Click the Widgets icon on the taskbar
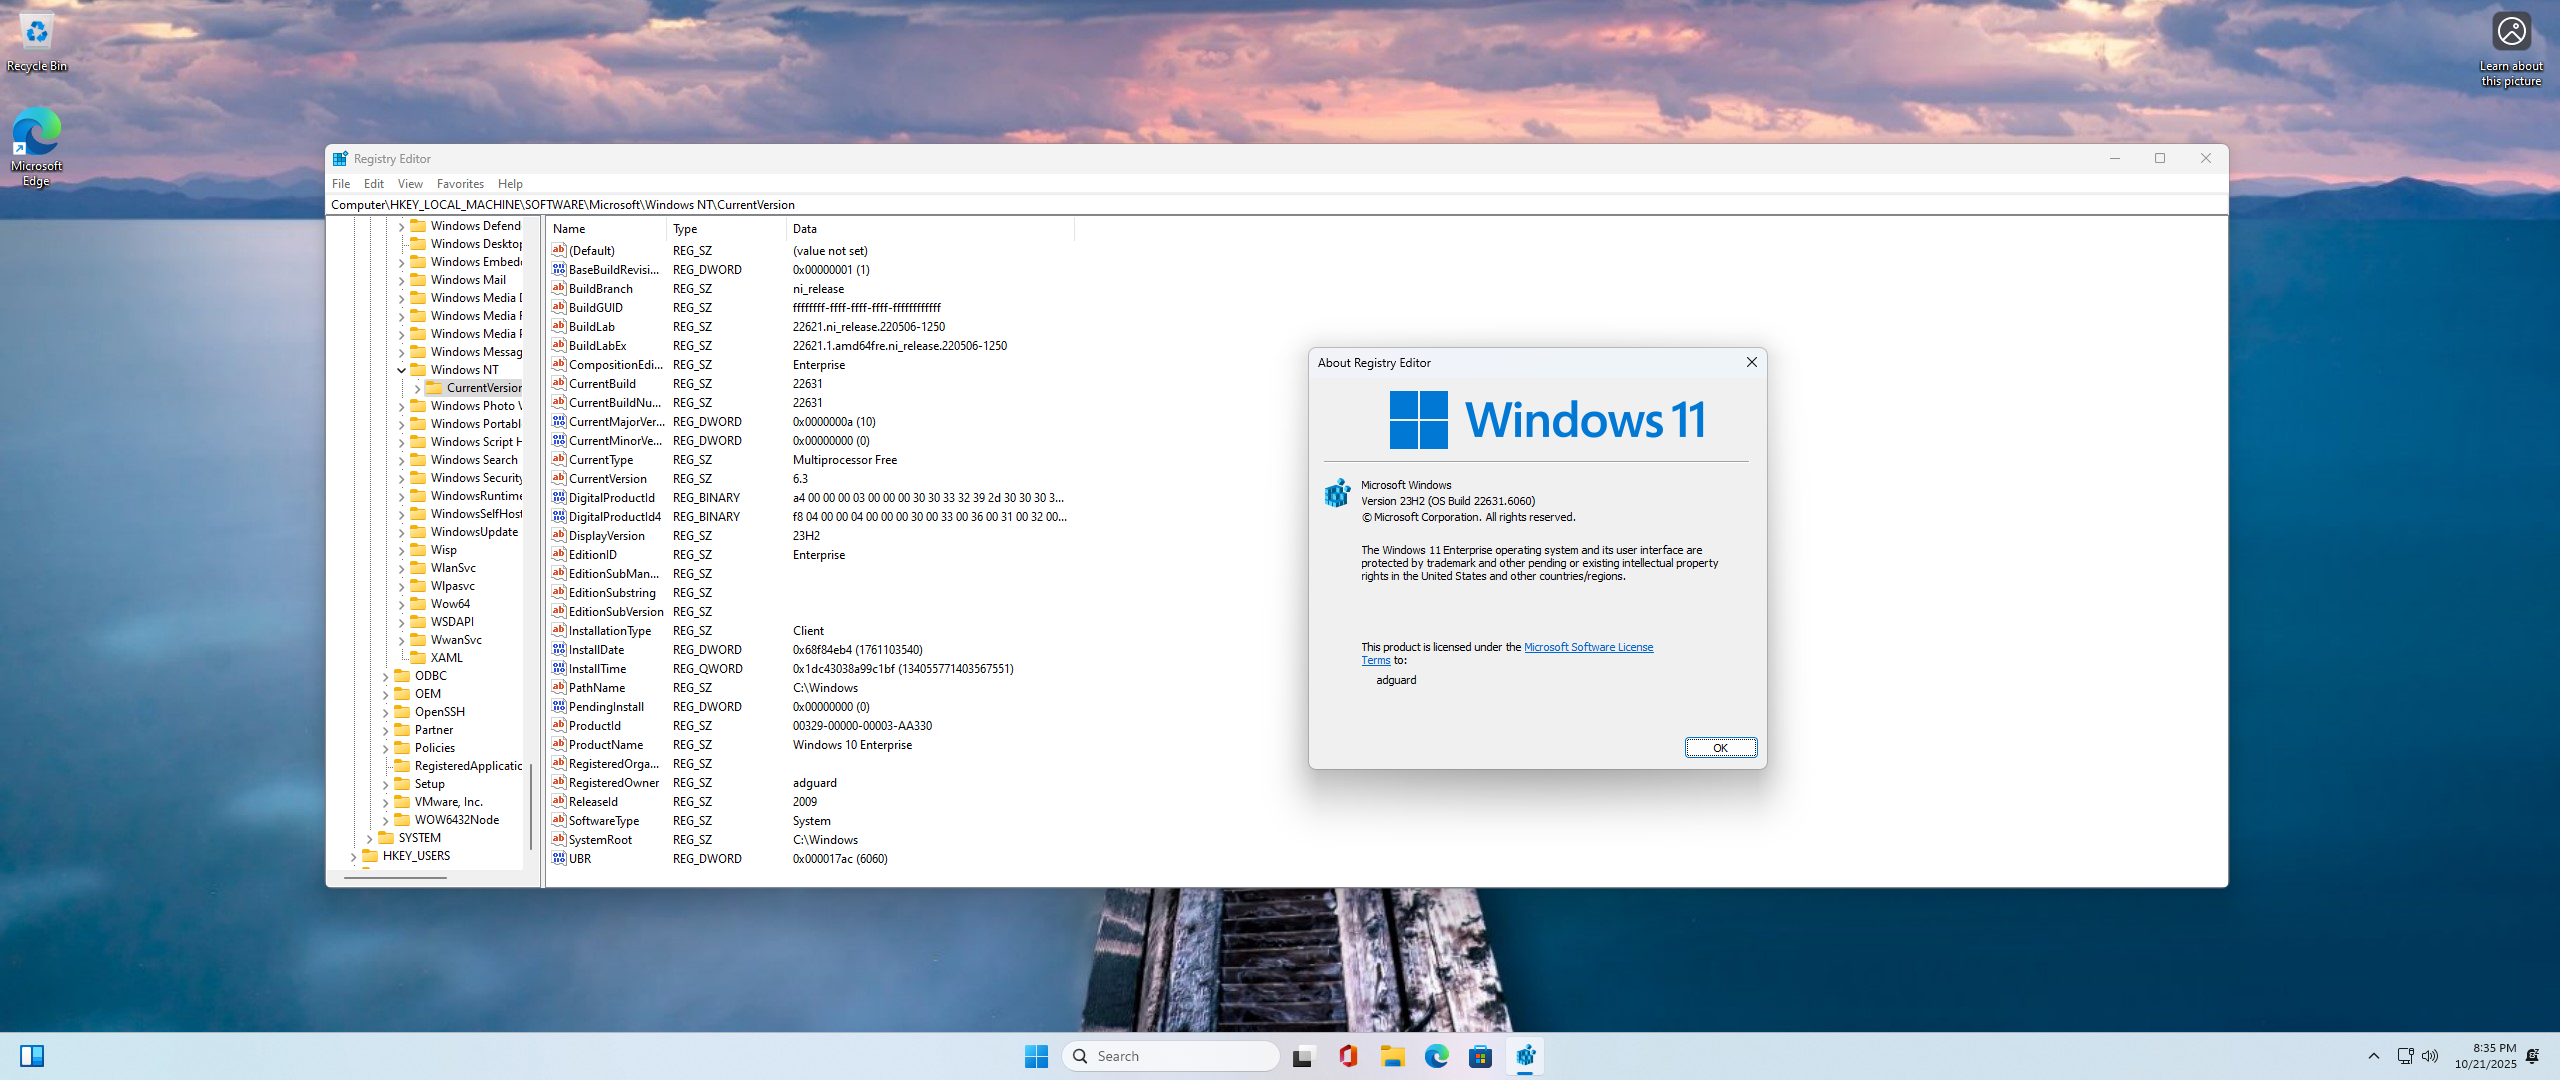 coord(32,1056)
